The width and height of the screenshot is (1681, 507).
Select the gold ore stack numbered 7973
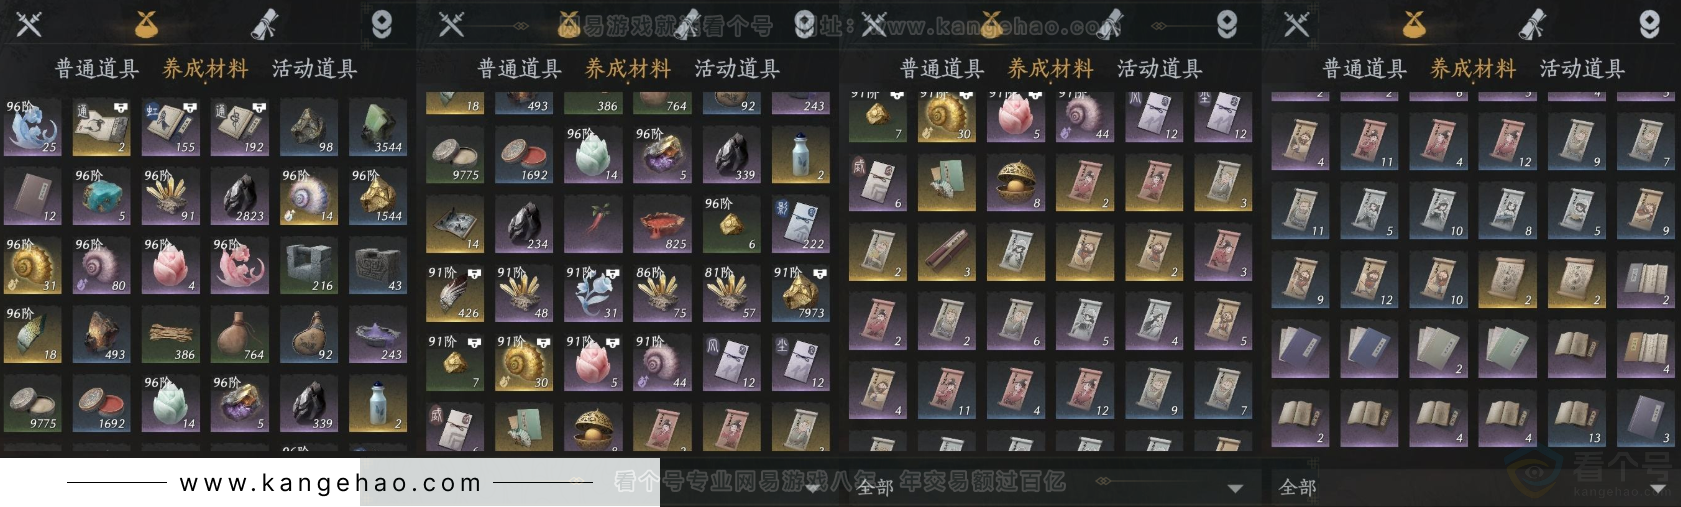tap(800, 293)
